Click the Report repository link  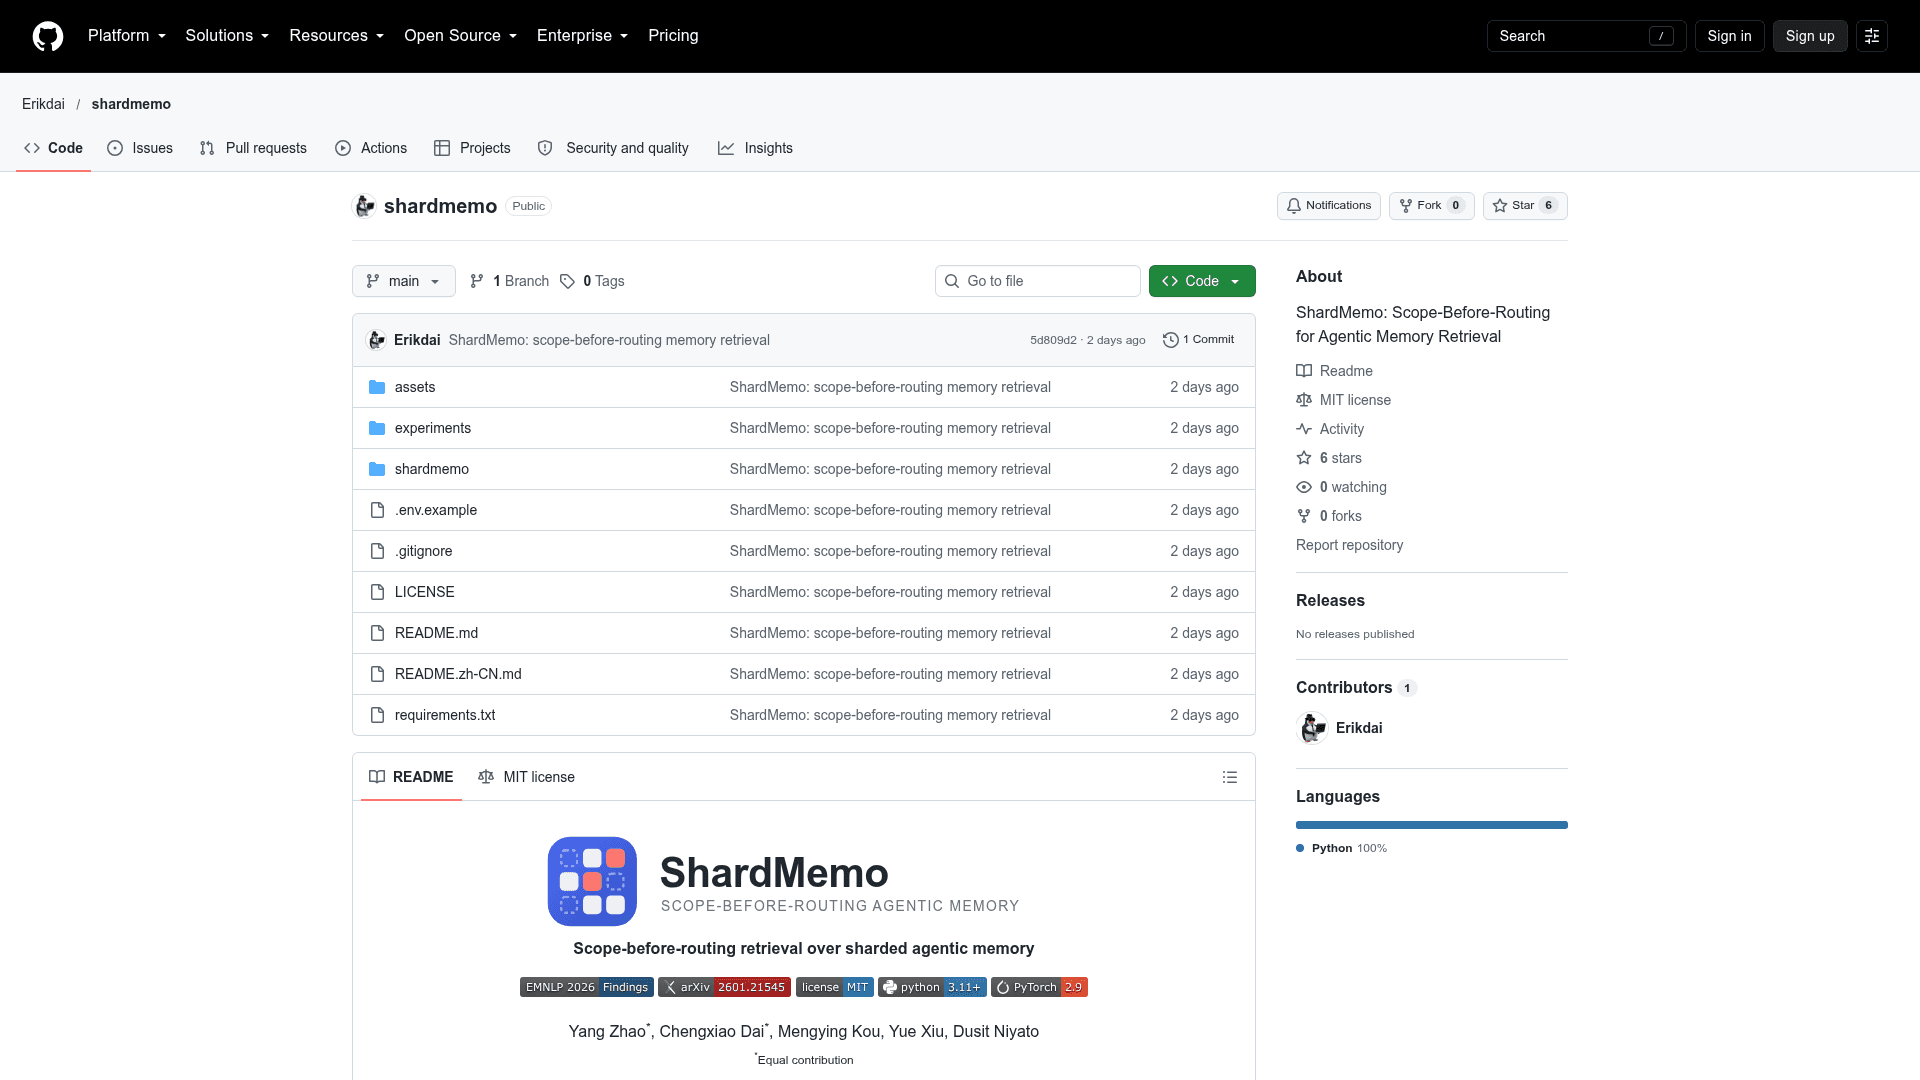click(1349, 545)
